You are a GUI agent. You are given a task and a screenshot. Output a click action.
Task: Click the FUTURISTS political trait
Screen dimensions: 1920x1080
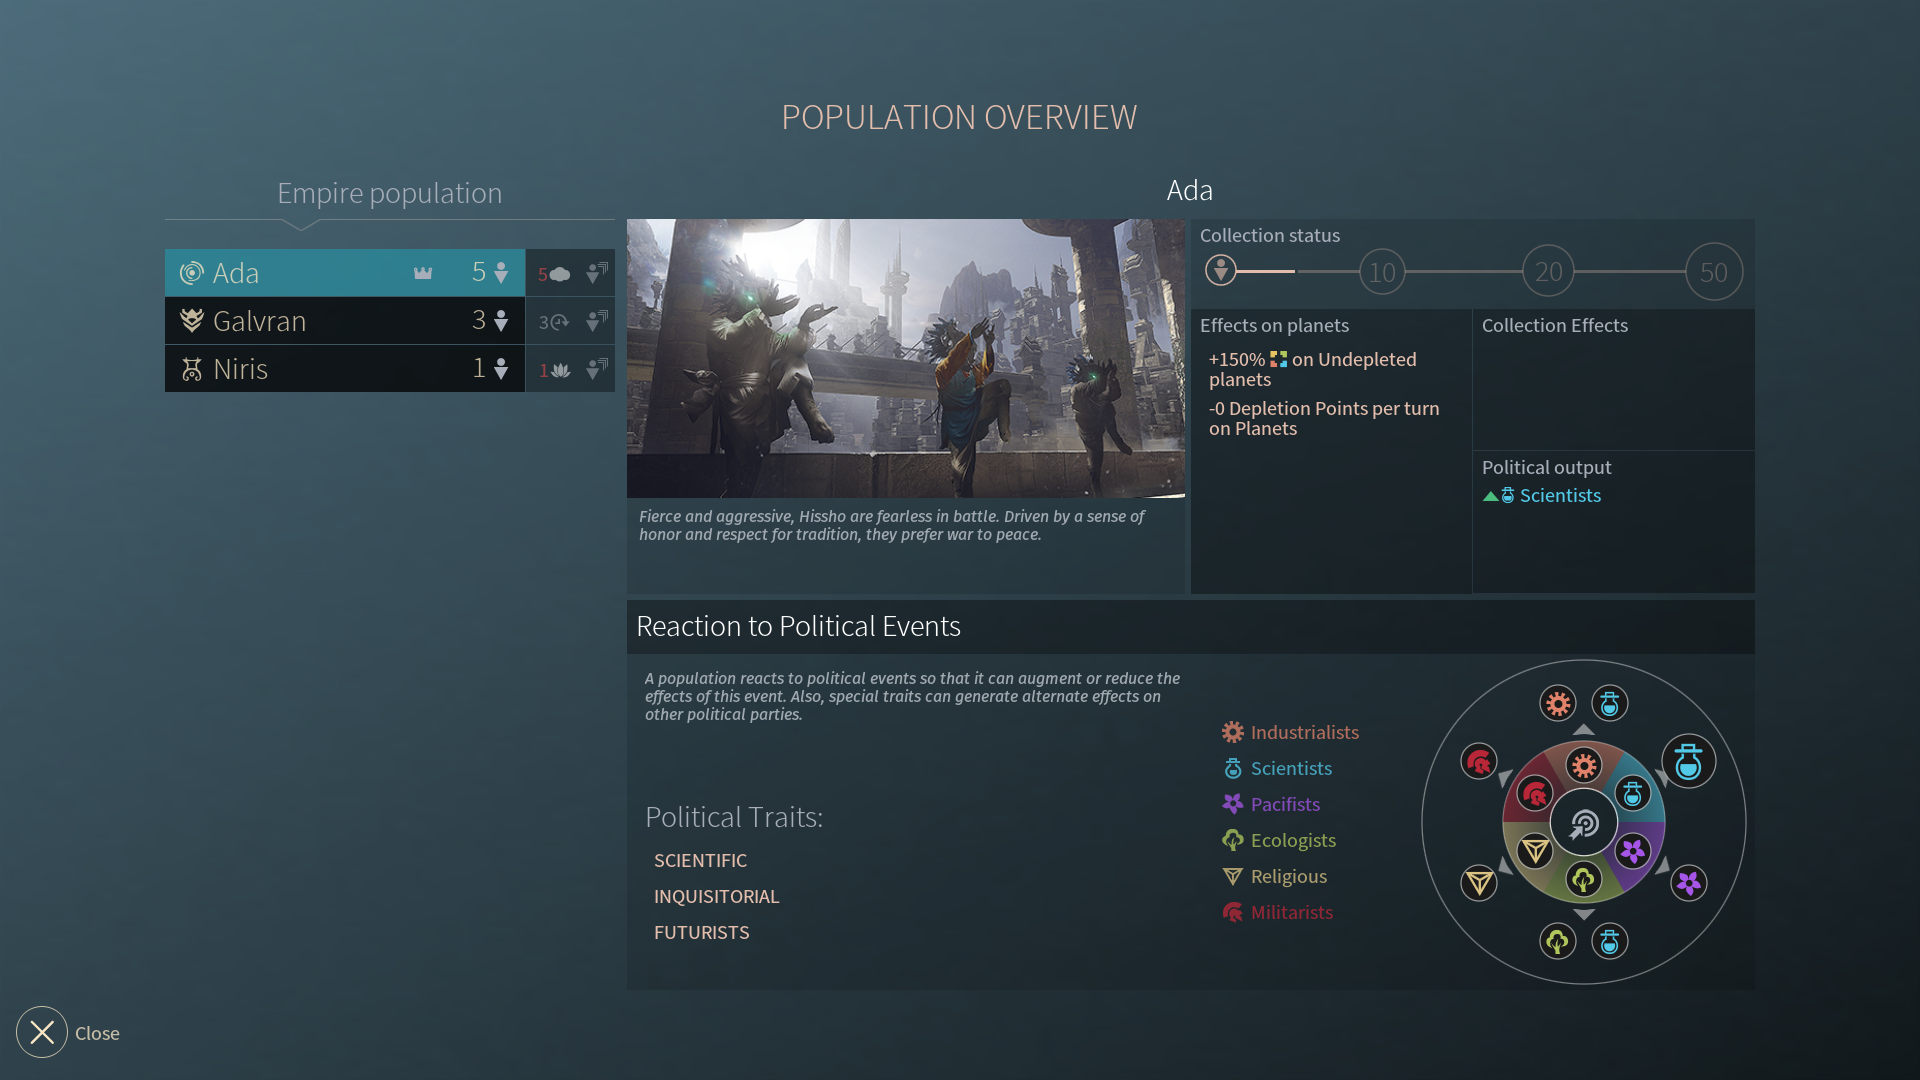tap(701, 933)
